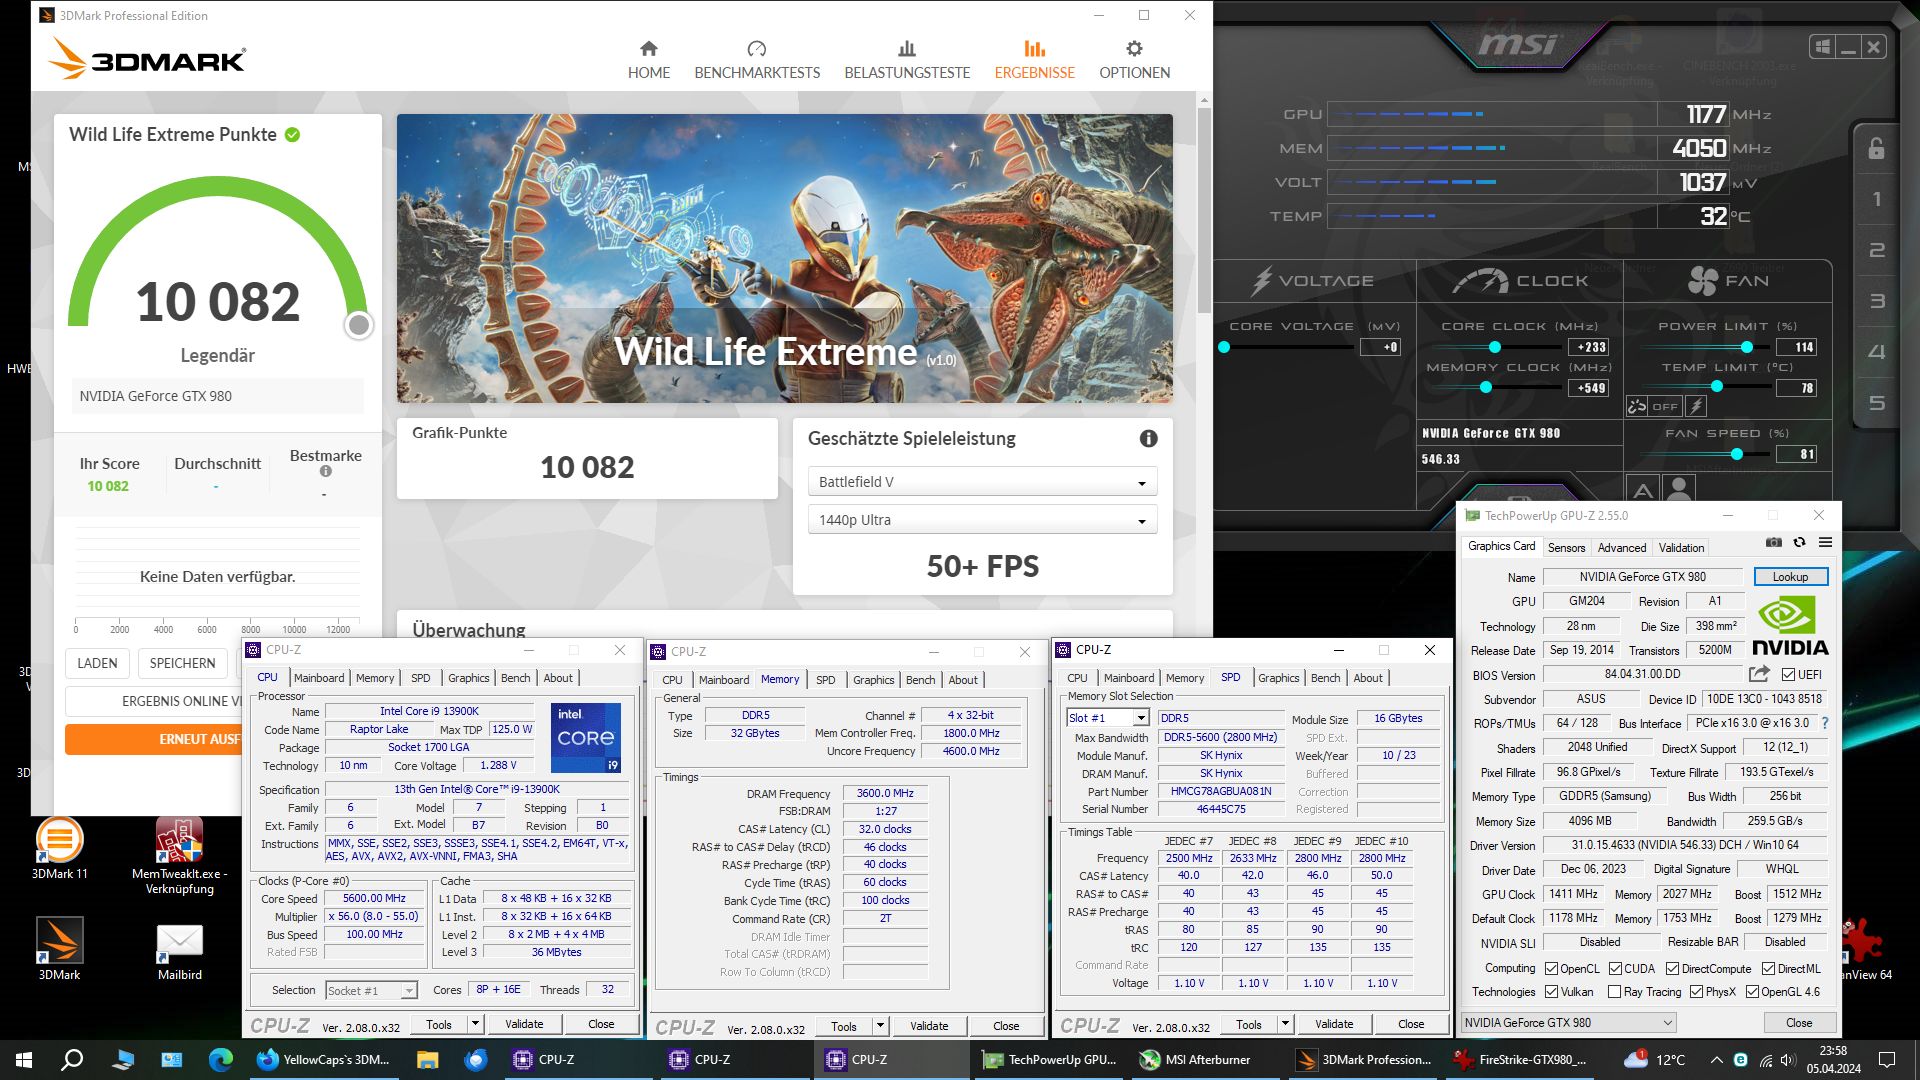Click SPEICHERN button in 3DMark
The image size is (1920, 1080).
tap(182, 663)
